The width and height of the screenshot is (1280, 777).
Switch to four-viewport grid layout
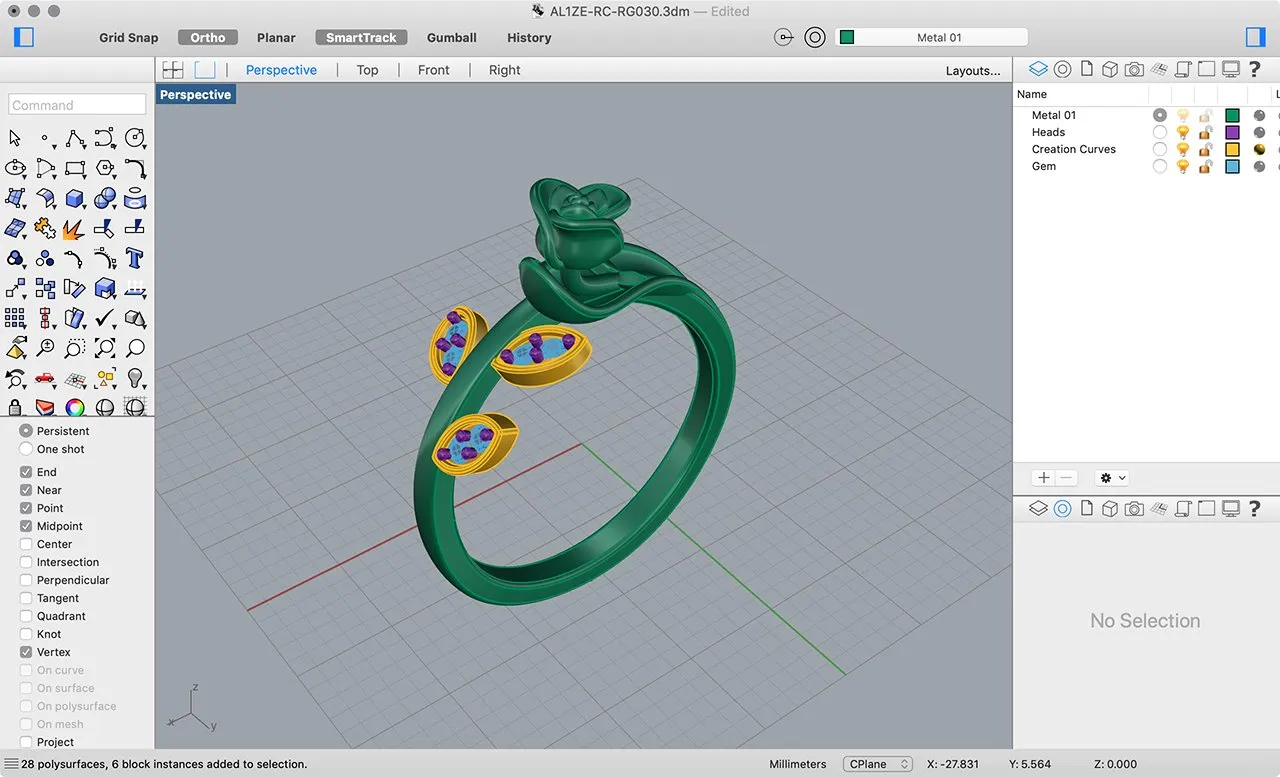coord(173,70)
